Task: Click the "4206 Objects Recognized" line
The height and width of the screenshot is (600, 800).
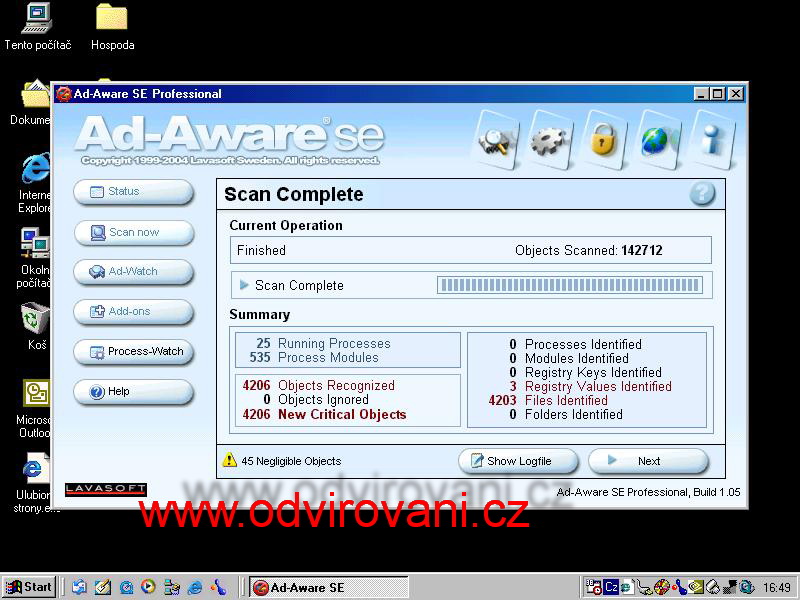Action: tap(319, 385)
